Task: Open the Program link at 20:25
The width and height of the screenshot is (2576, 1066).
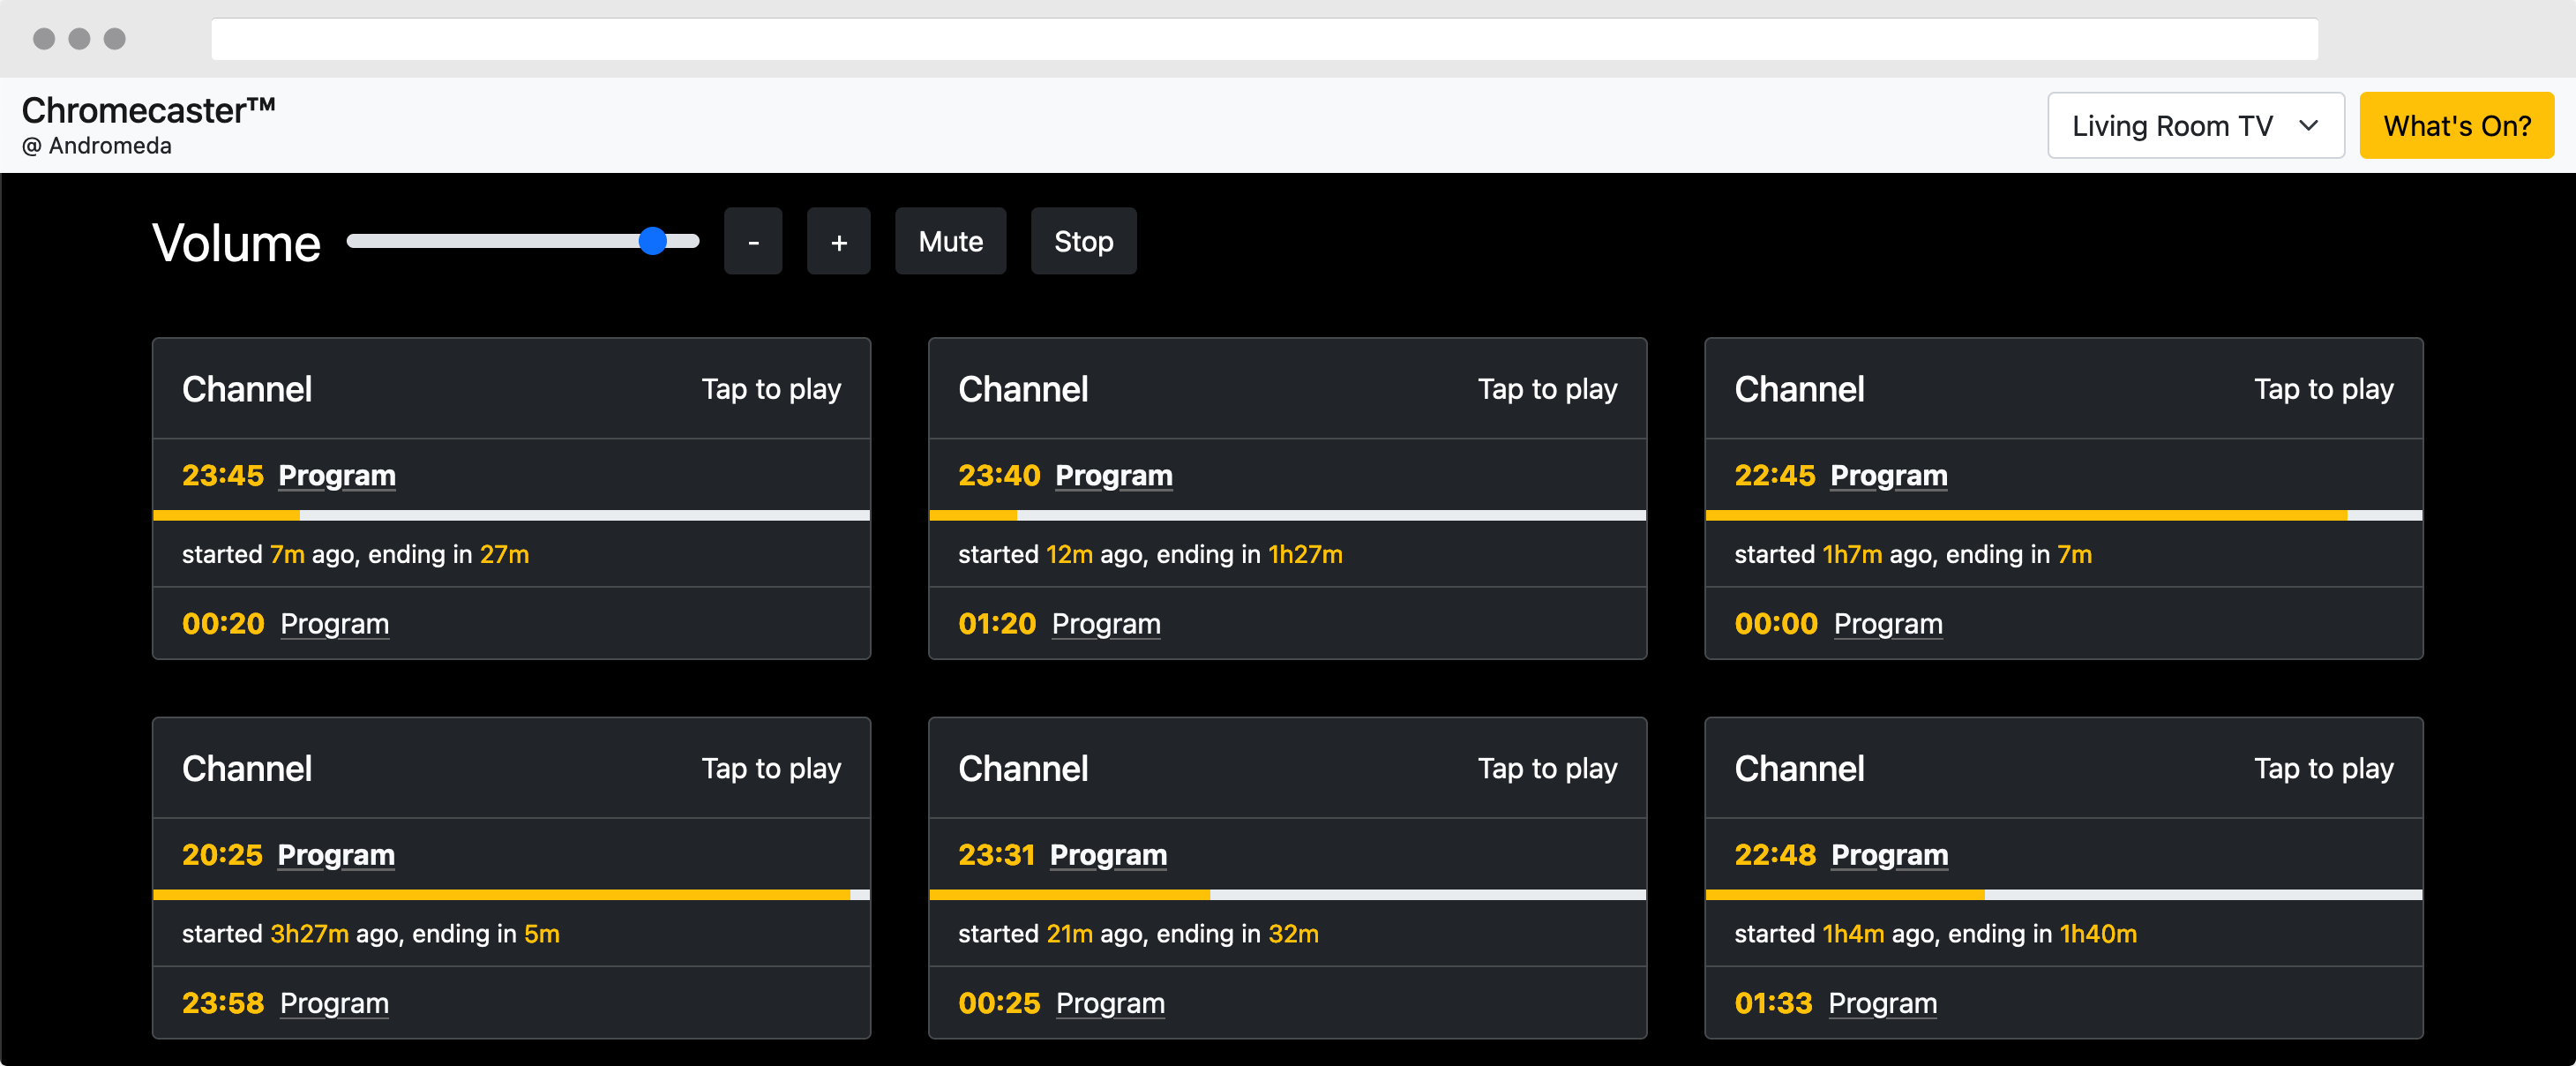Action: [336, 854]
